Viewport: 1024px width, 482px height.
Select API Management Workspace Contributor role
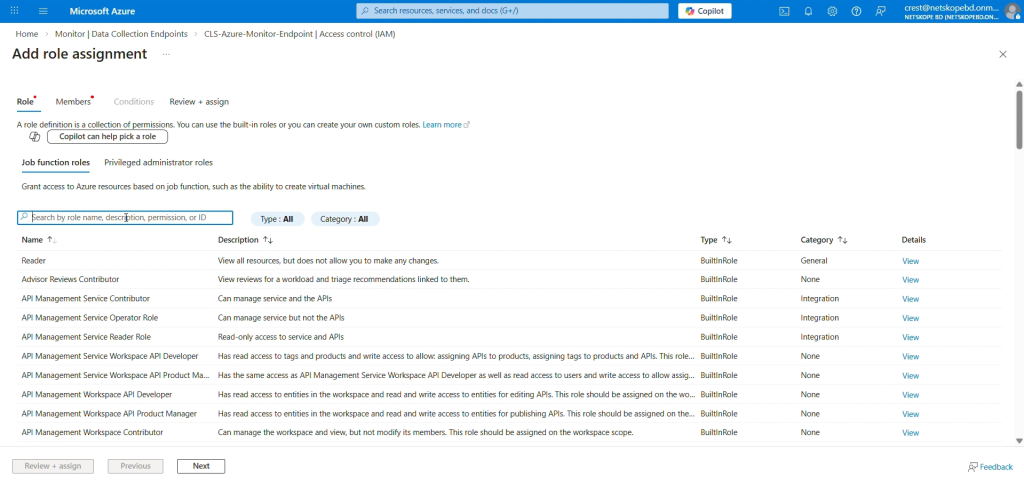click(509, 432)
